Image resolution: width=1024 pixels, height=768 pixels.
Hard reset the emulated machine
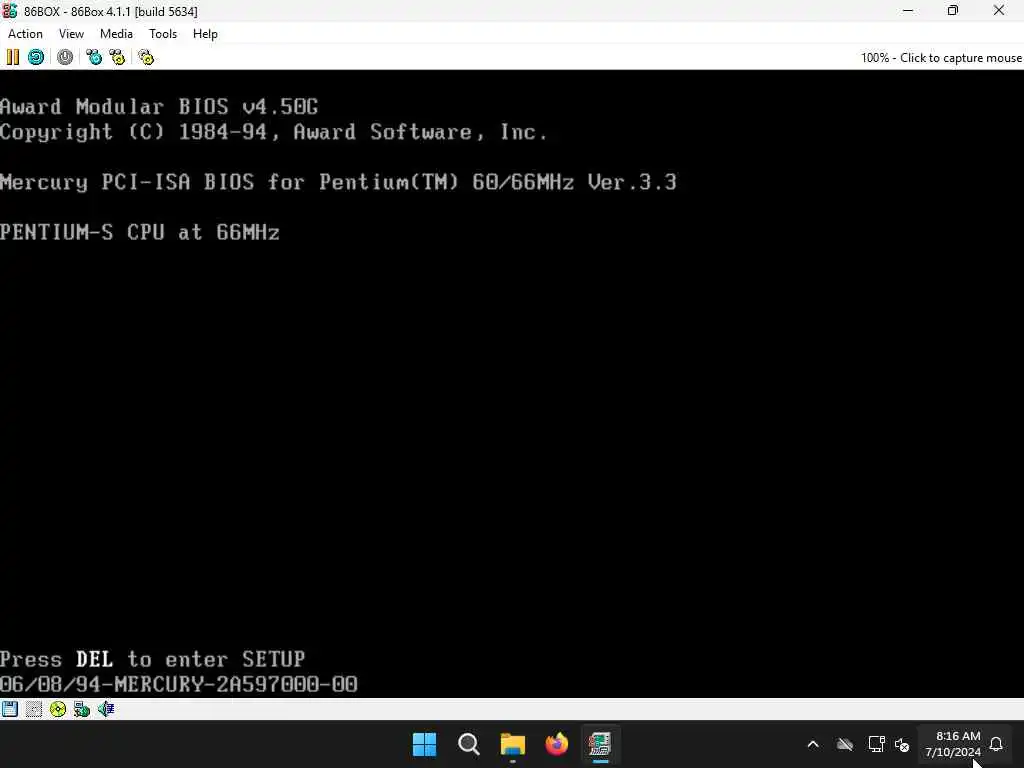pyautogui.click(x=36, y=57)
